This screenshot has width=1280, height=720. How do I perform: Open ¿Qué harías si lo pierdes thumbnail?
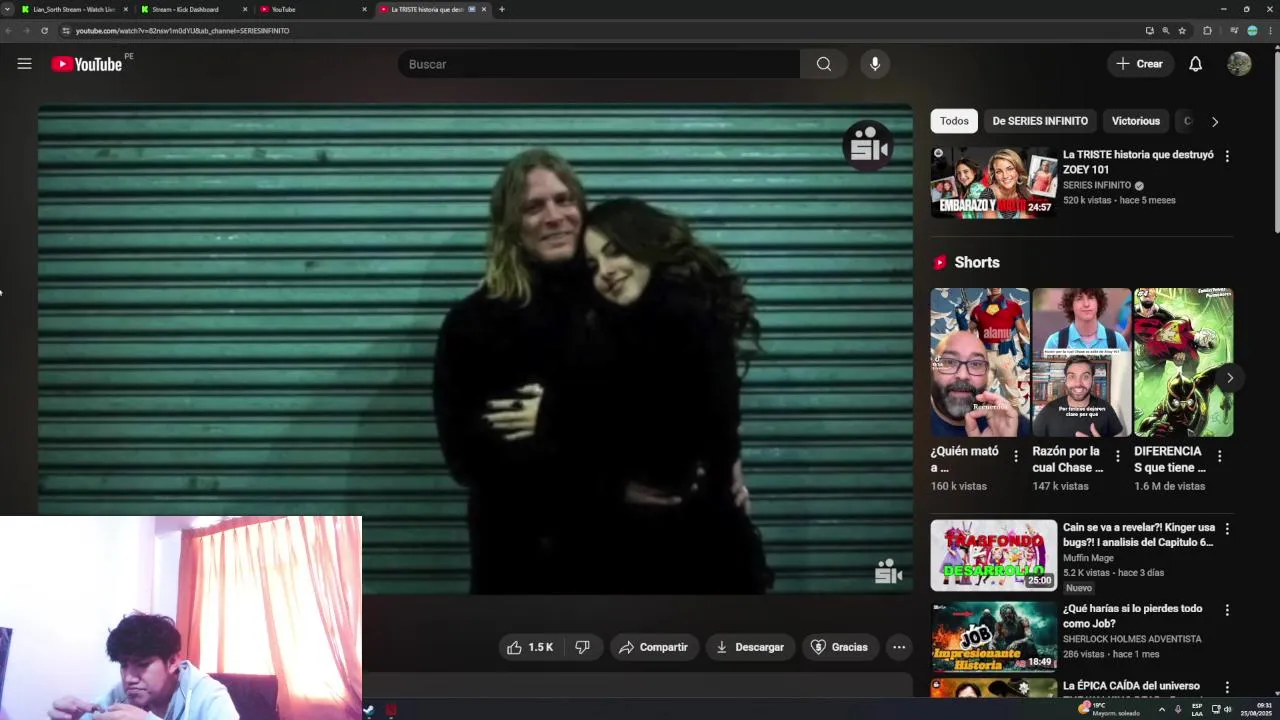[x=994, y=636]
